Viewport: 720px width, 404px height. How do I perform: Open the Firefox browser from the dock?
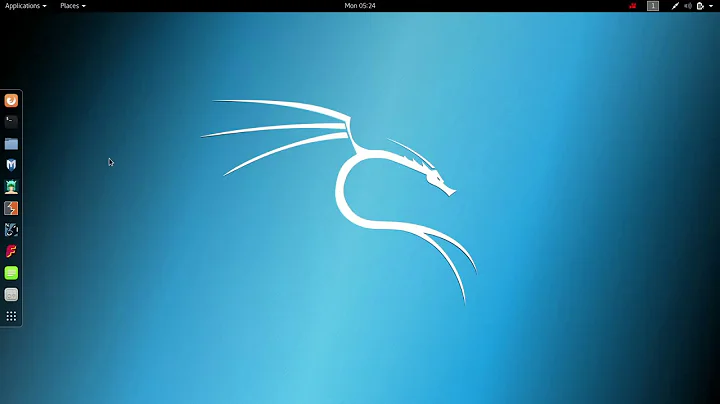click(x=11, y=100)
